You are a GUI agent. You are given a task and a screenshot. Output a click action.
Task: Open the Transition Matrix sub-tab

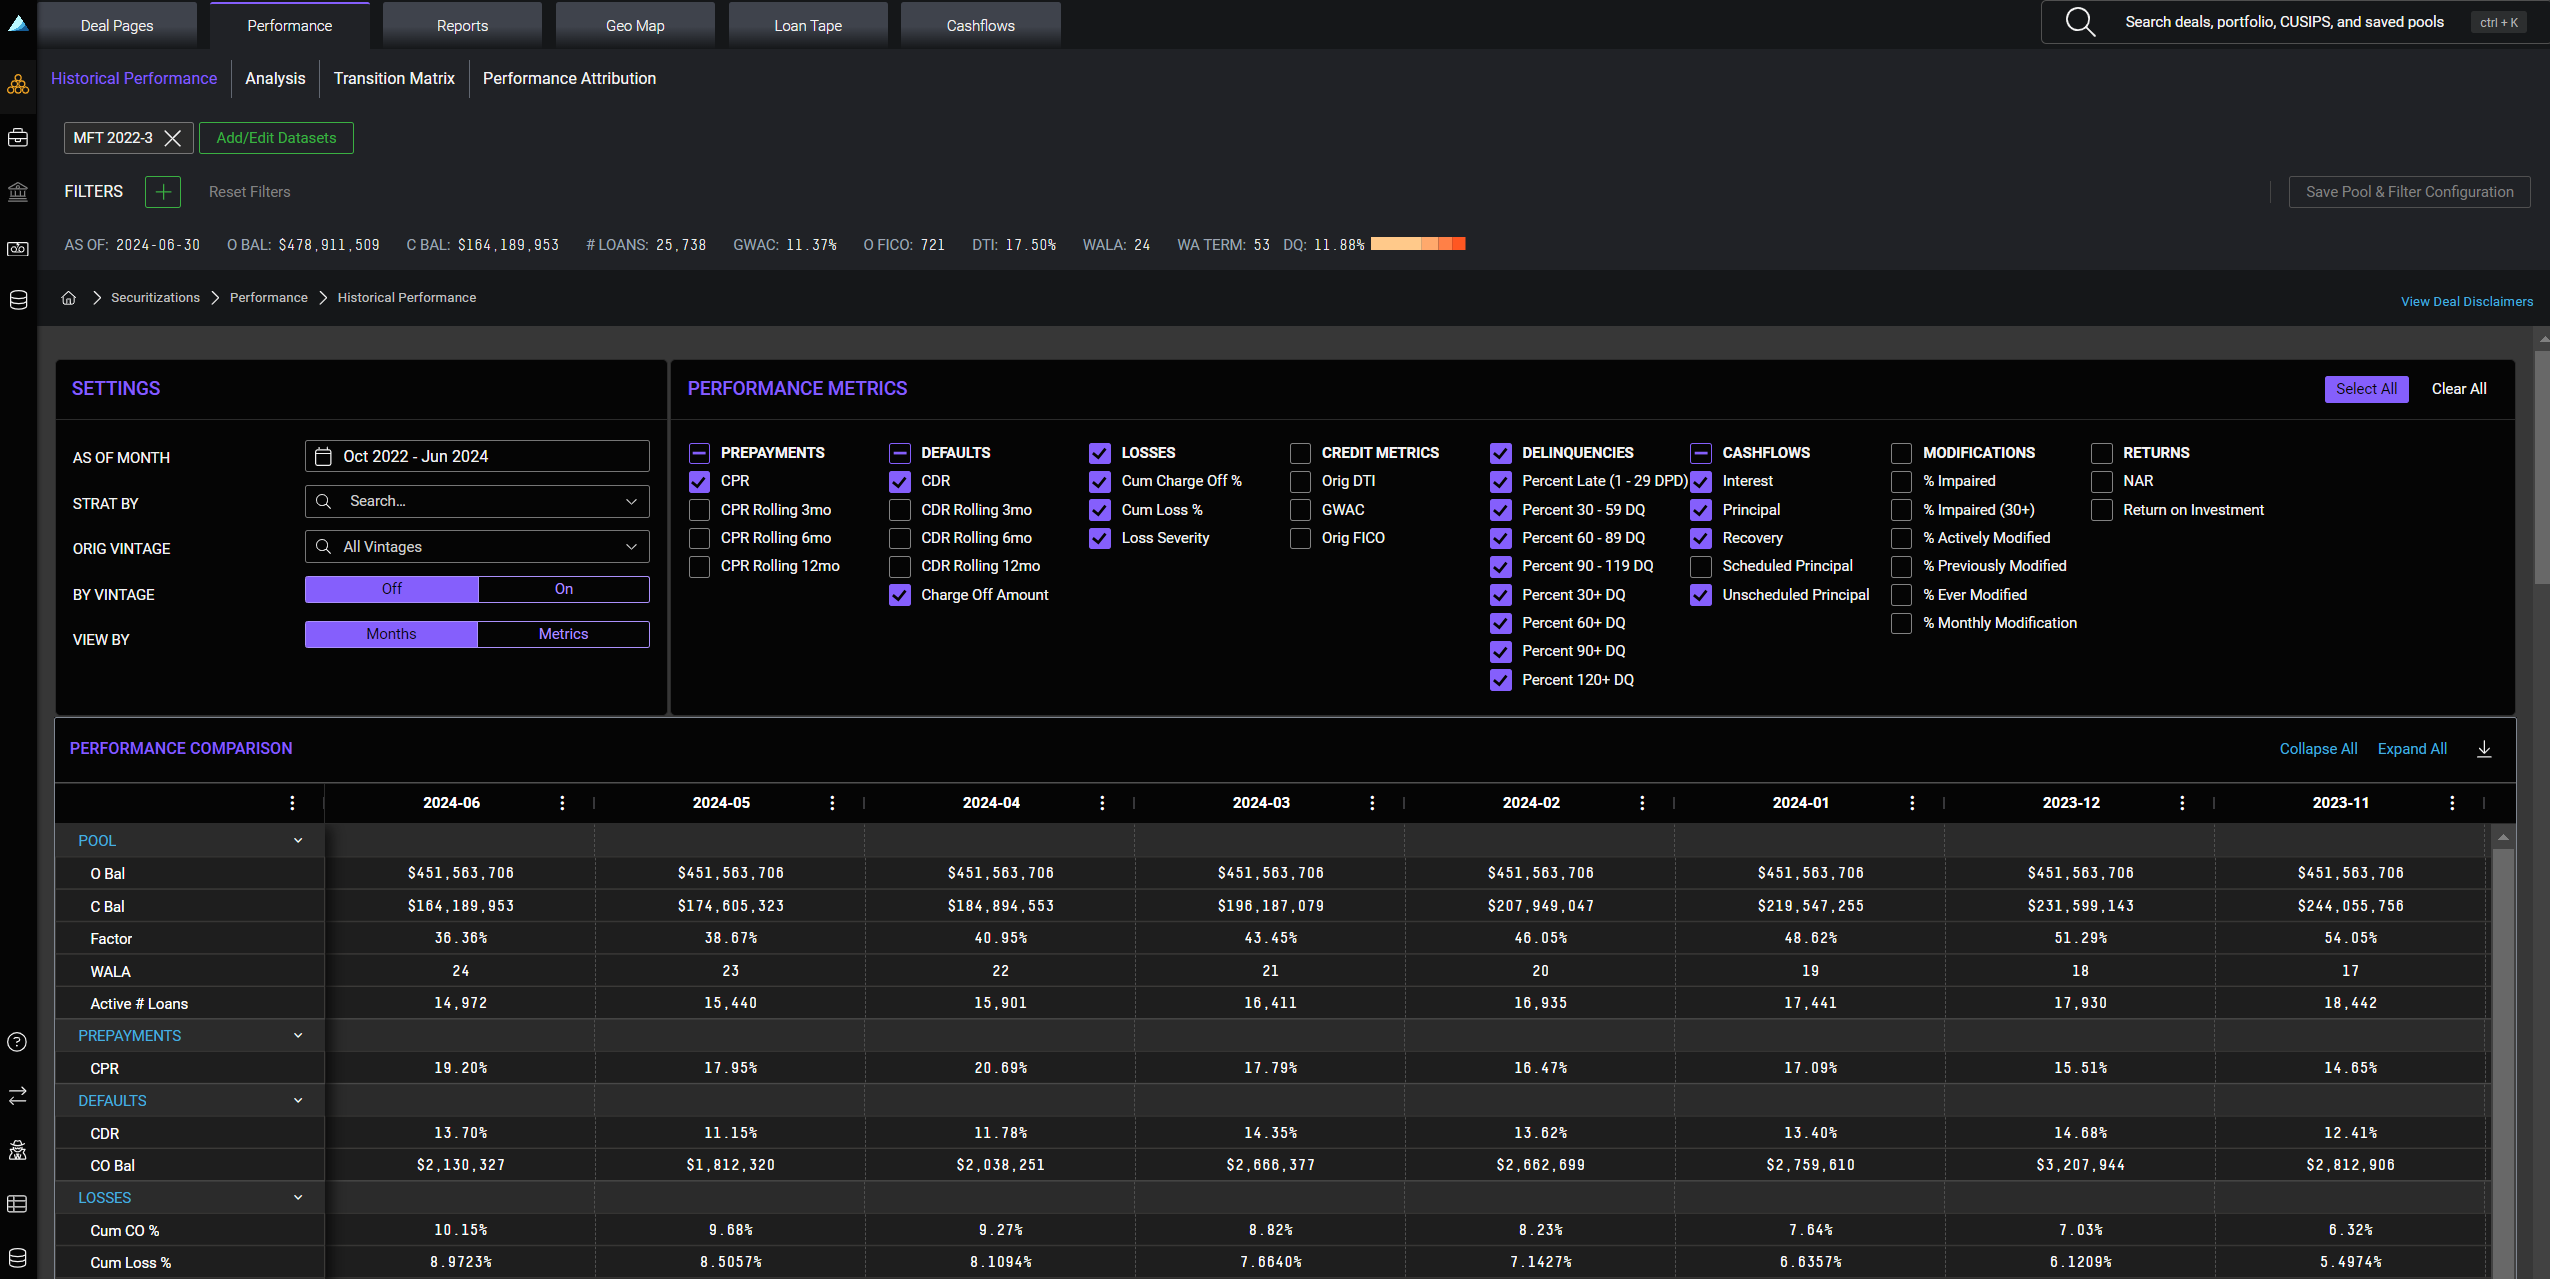394,78
